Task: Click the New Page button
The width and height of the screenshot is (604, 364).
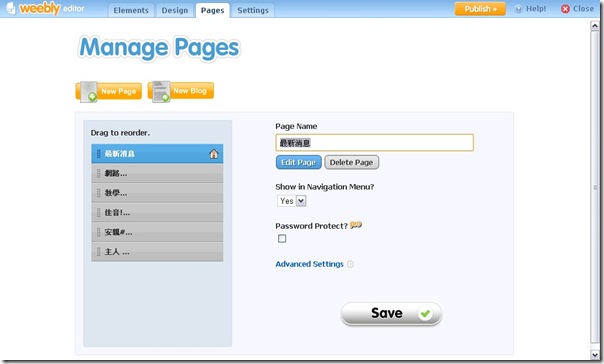Action: 109,91
